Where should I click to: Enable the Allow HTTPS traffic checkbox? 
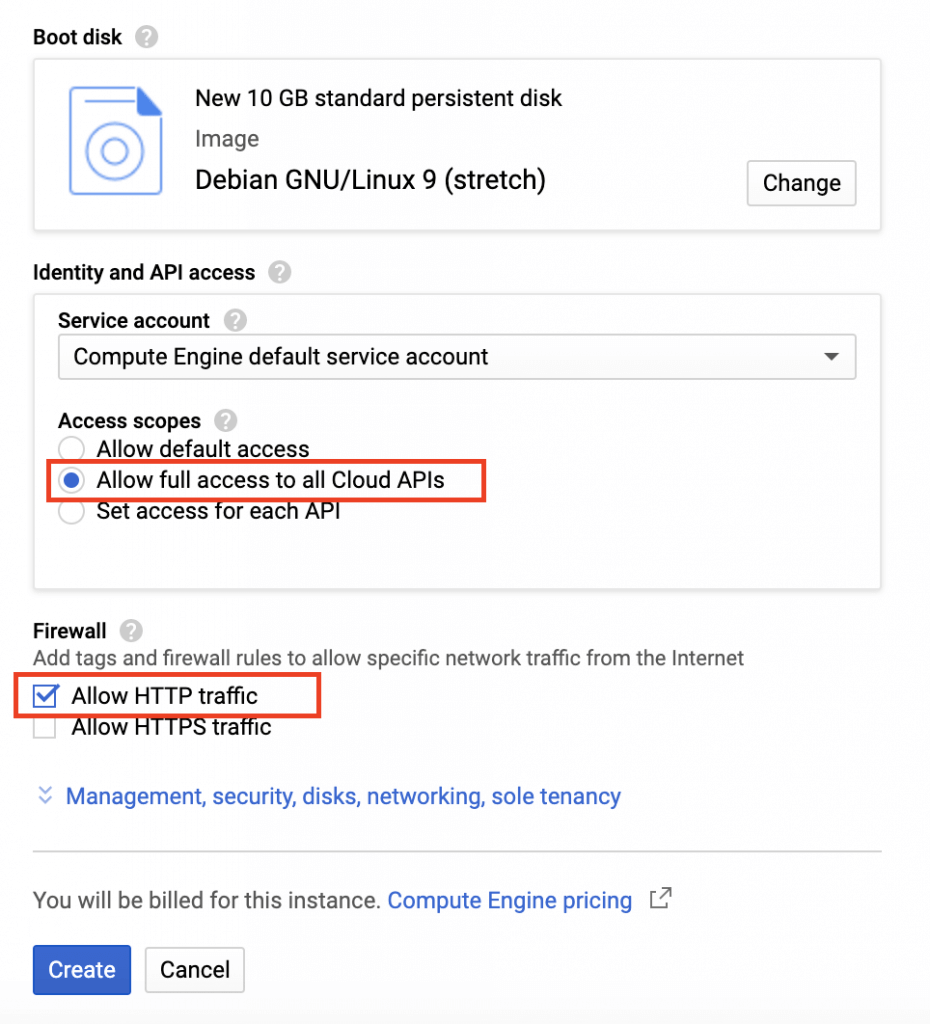[44, 727]
